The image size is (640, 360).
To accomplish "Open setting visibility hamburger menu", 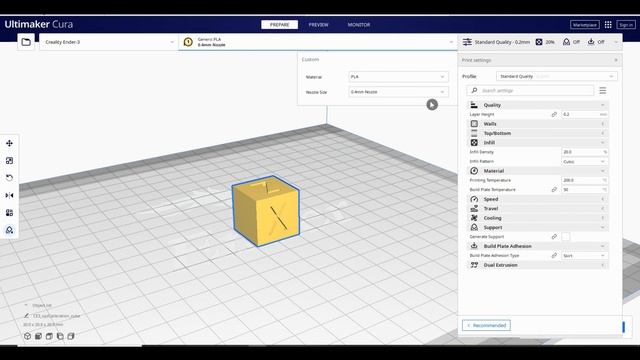I will pos(603,91).
